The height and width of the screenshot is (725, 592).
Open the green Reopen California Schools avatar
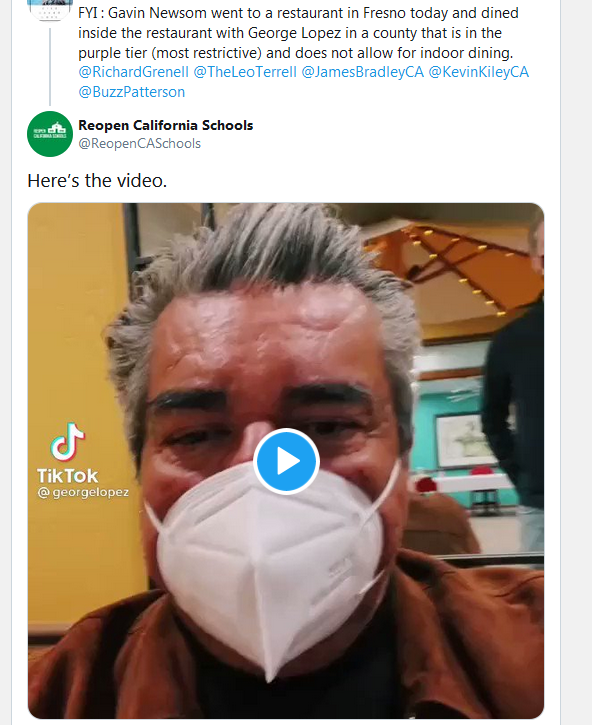50,134
